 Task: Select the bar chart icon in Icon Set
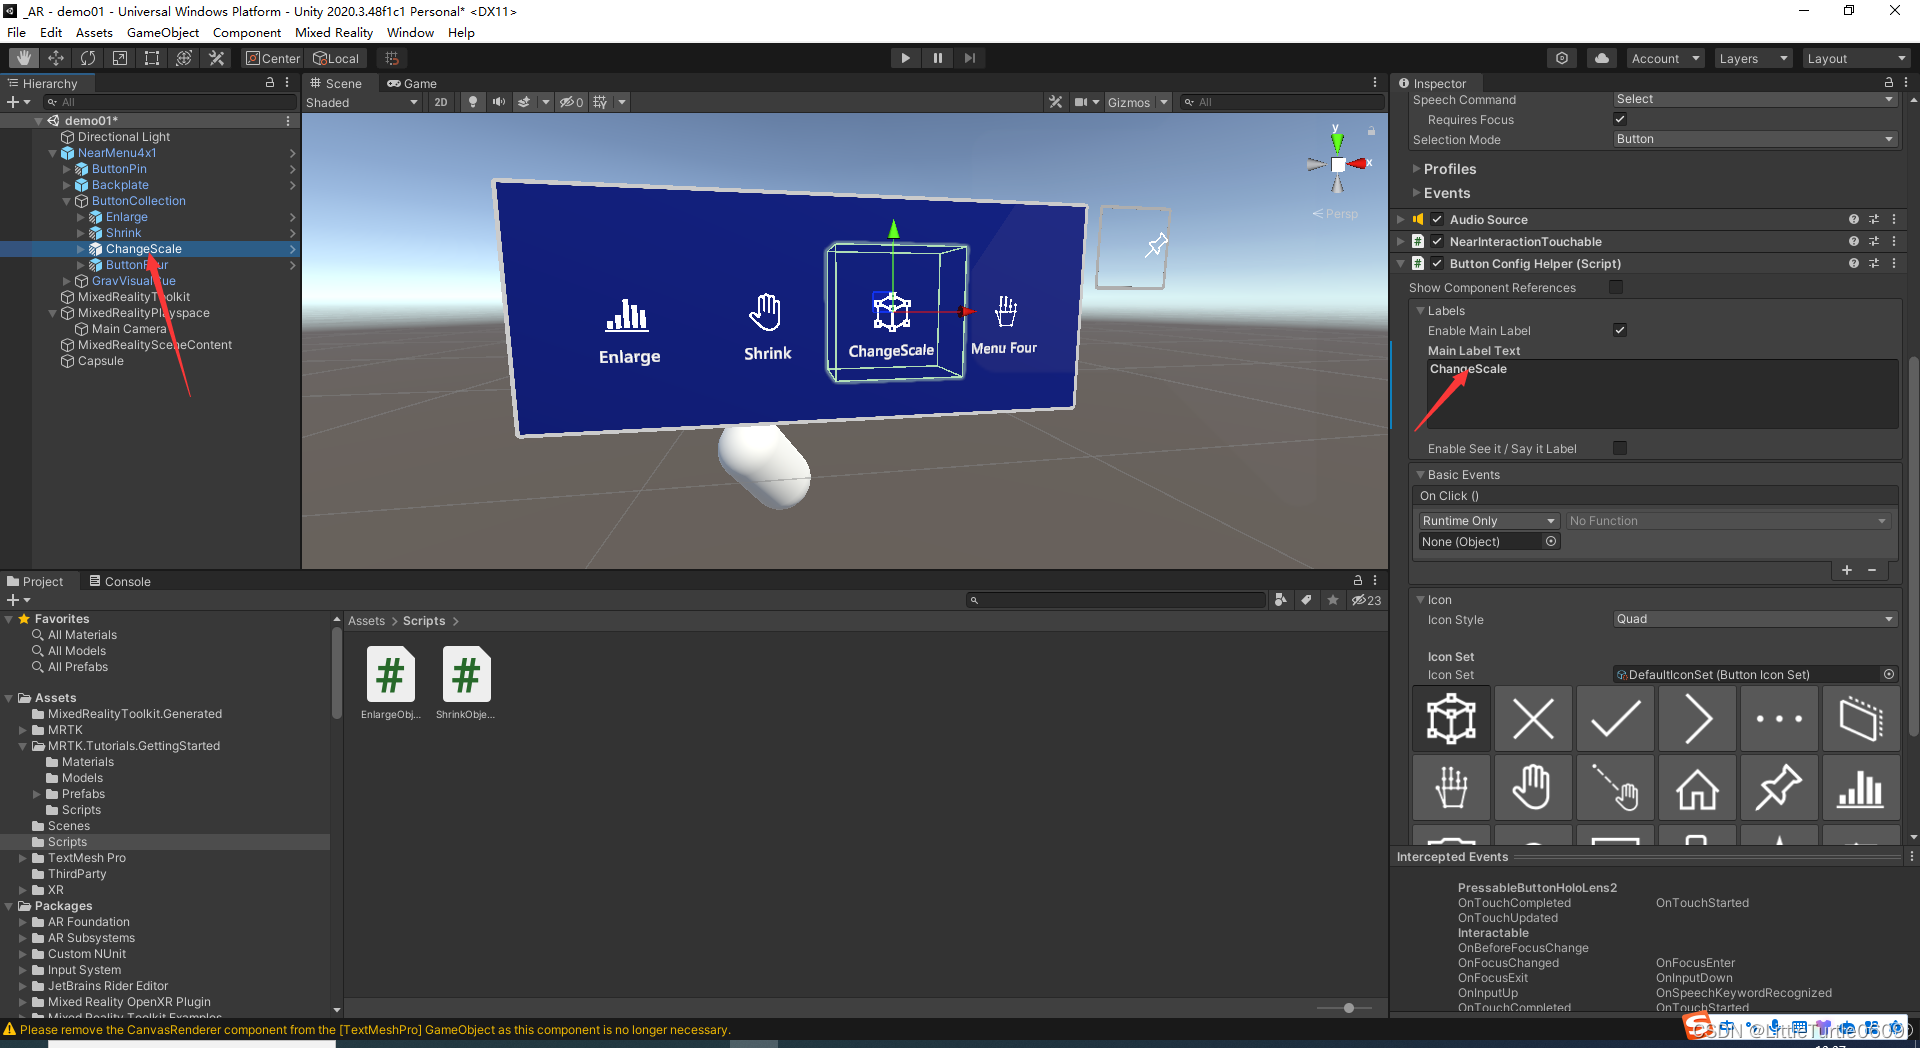point(1861,789)
